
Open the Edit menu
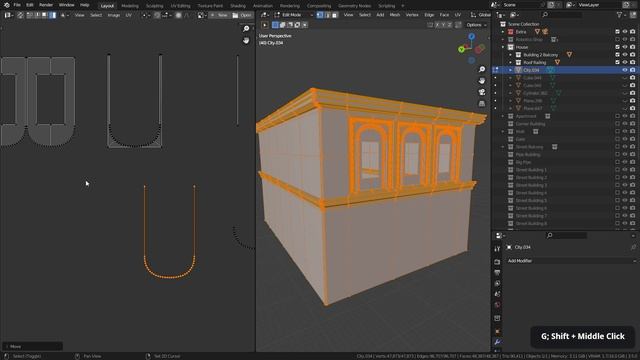[30, 5]
